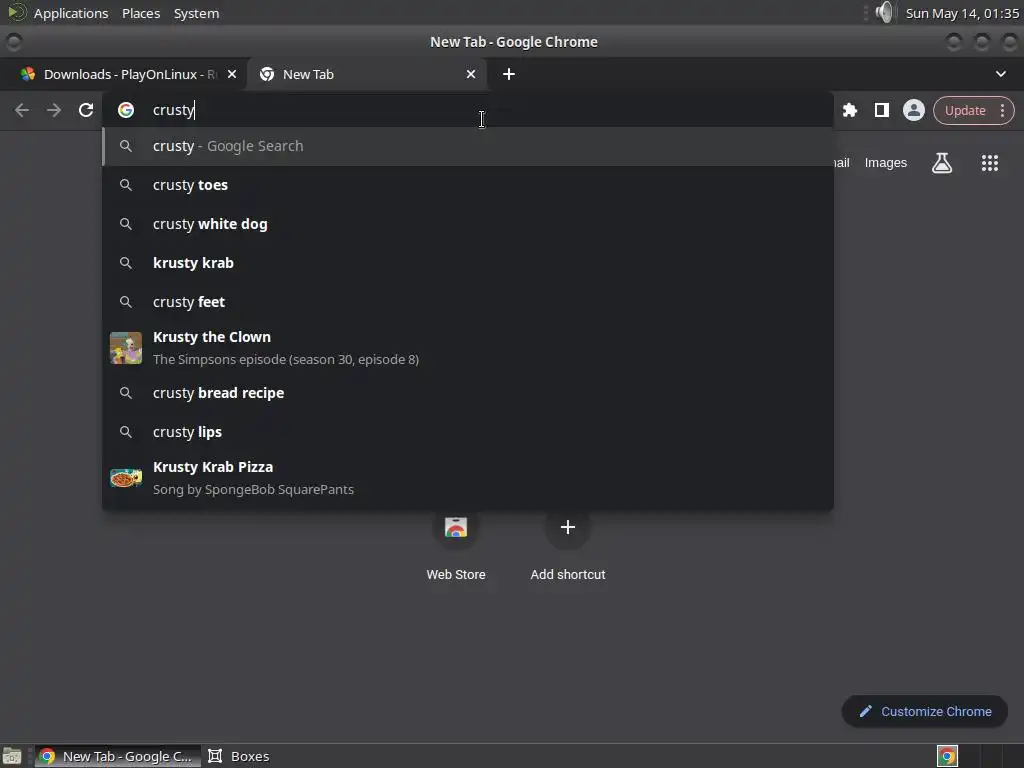Click the window menu button at title bar left

click(14, 42)
